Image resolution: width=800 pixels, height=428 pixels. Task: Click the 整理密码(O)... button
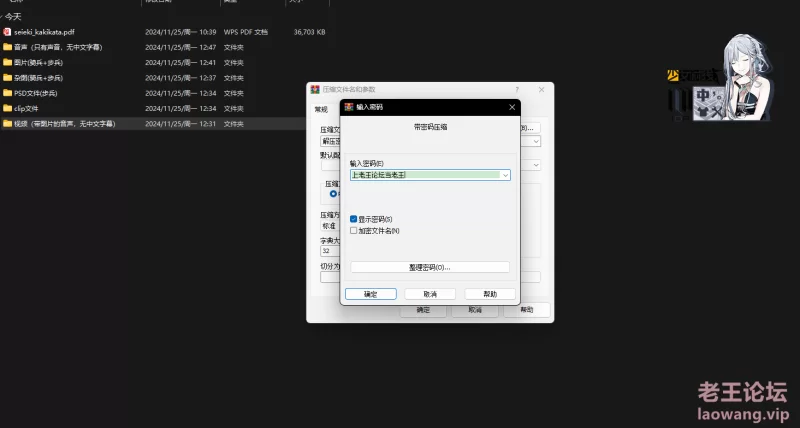[x=430, y=267]
